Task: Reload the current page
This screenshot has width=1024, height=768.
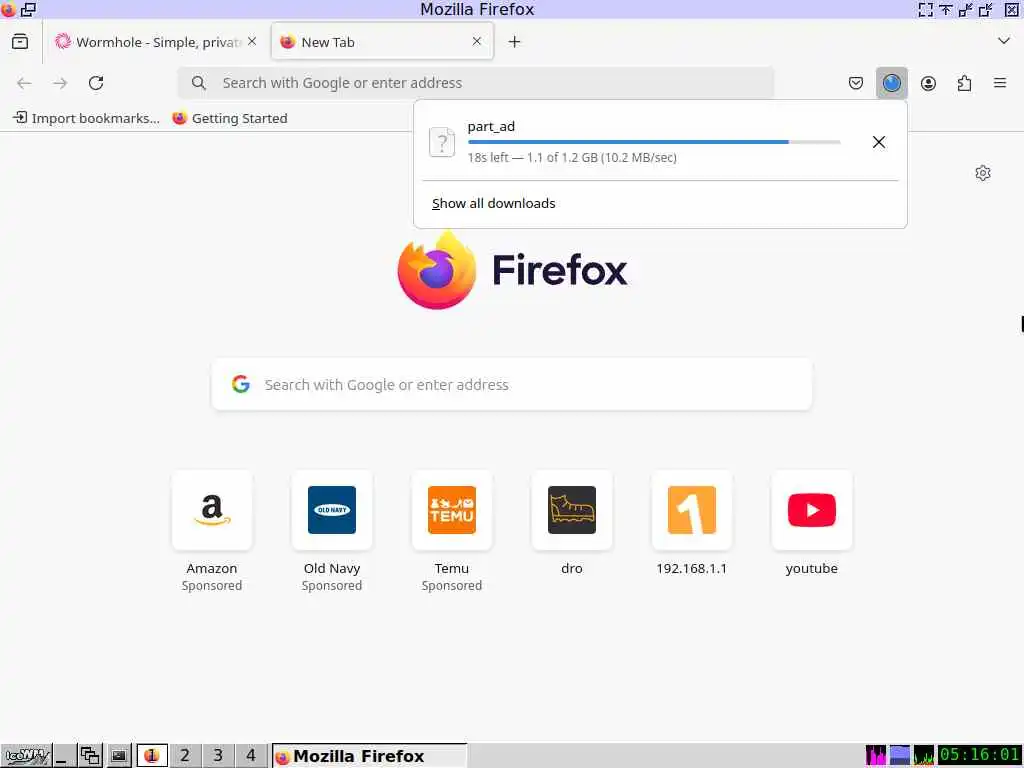Action: click(x=96, y=83)
